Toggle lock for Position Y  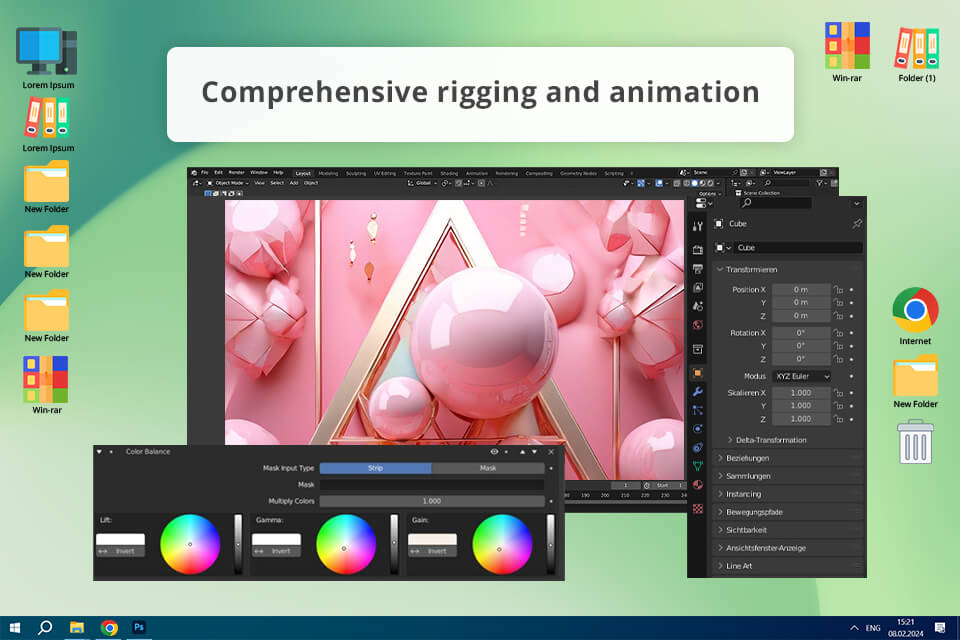(x=838, y=303)
